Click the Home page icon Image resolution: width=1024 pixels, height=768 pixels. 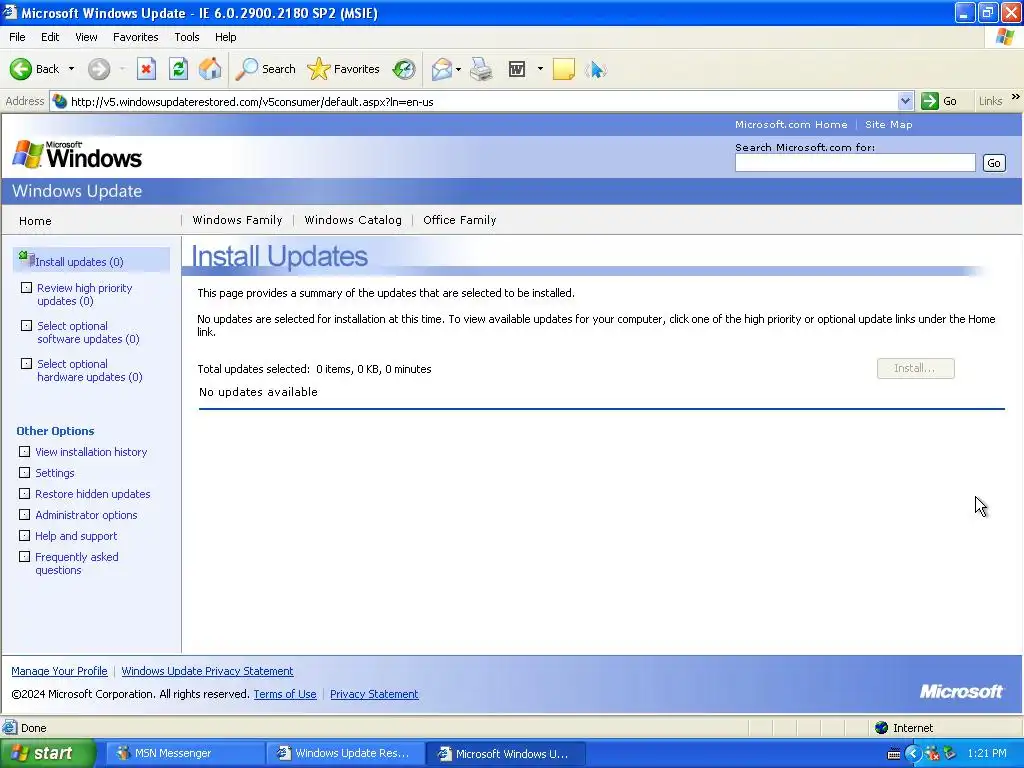click(x=210, y=69)
